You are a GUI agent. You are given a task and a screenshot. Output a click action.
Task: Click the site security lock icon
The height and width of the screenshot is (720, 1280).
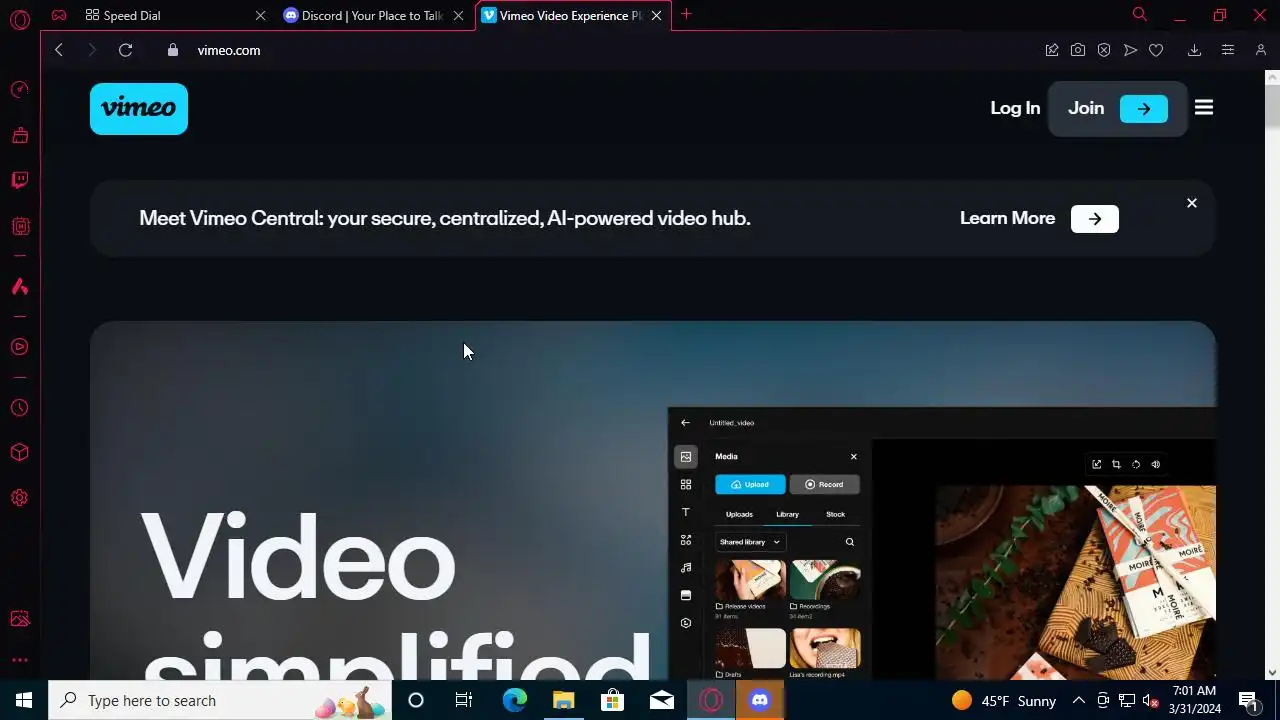point(173,50)
